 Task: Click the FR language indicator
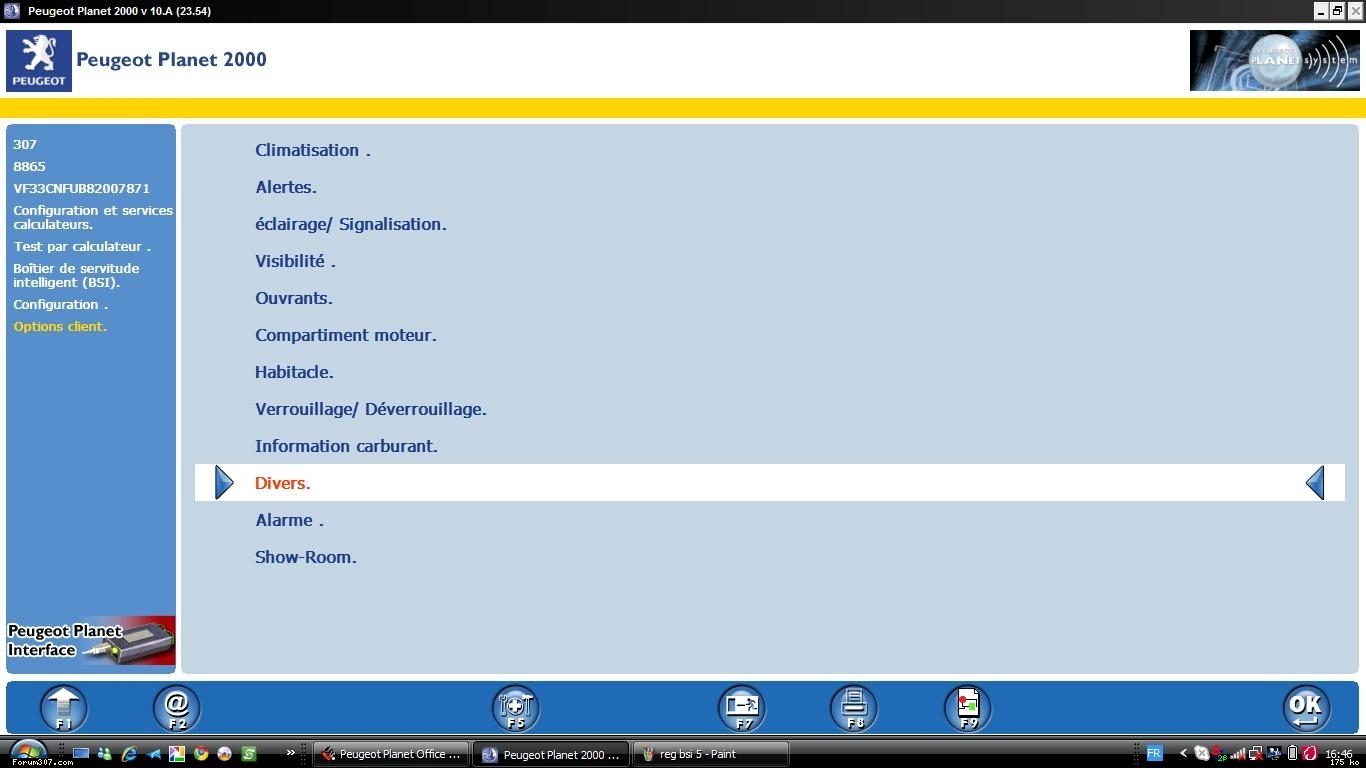(1154, 753)
